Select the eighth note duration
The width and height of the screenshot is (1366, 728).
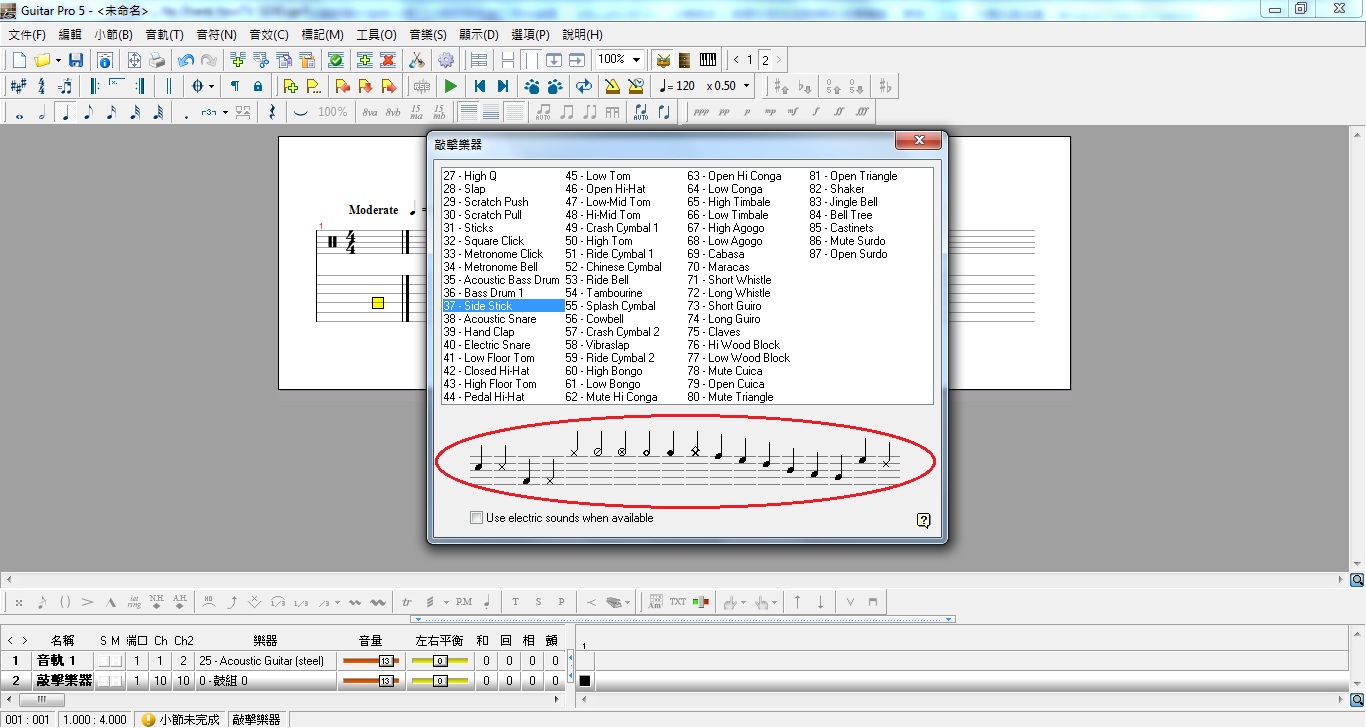(x=89, y=113)
